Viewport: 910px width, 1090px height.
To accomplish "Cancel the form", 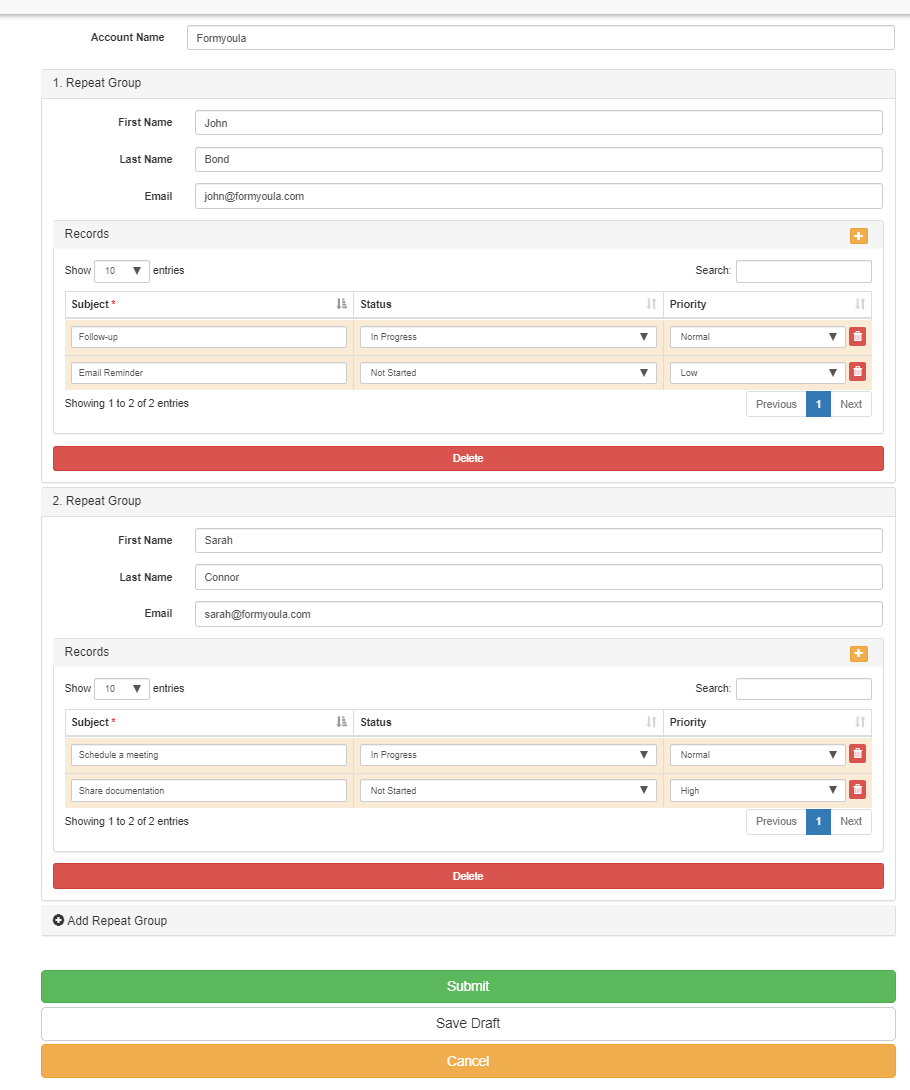I will pyautogui.click(x=468, y=1061).
